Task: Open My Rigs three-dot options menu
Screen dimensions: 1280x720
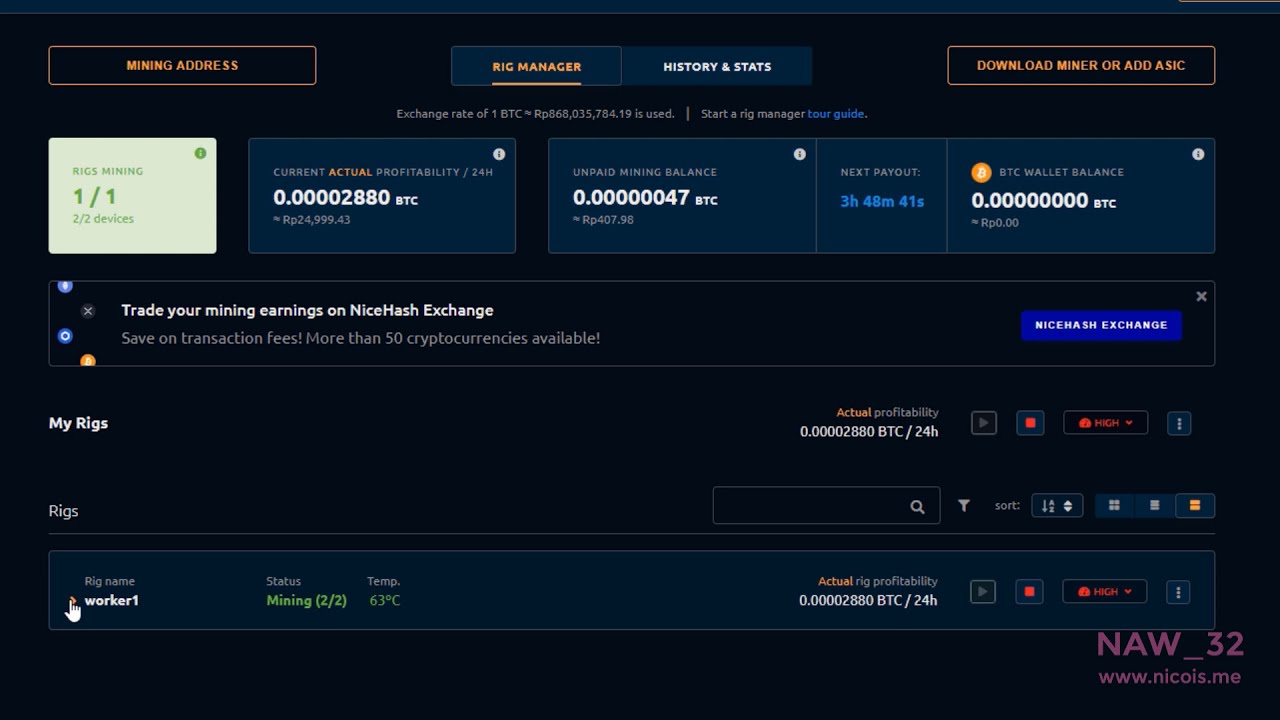Action: point(1179,424)
